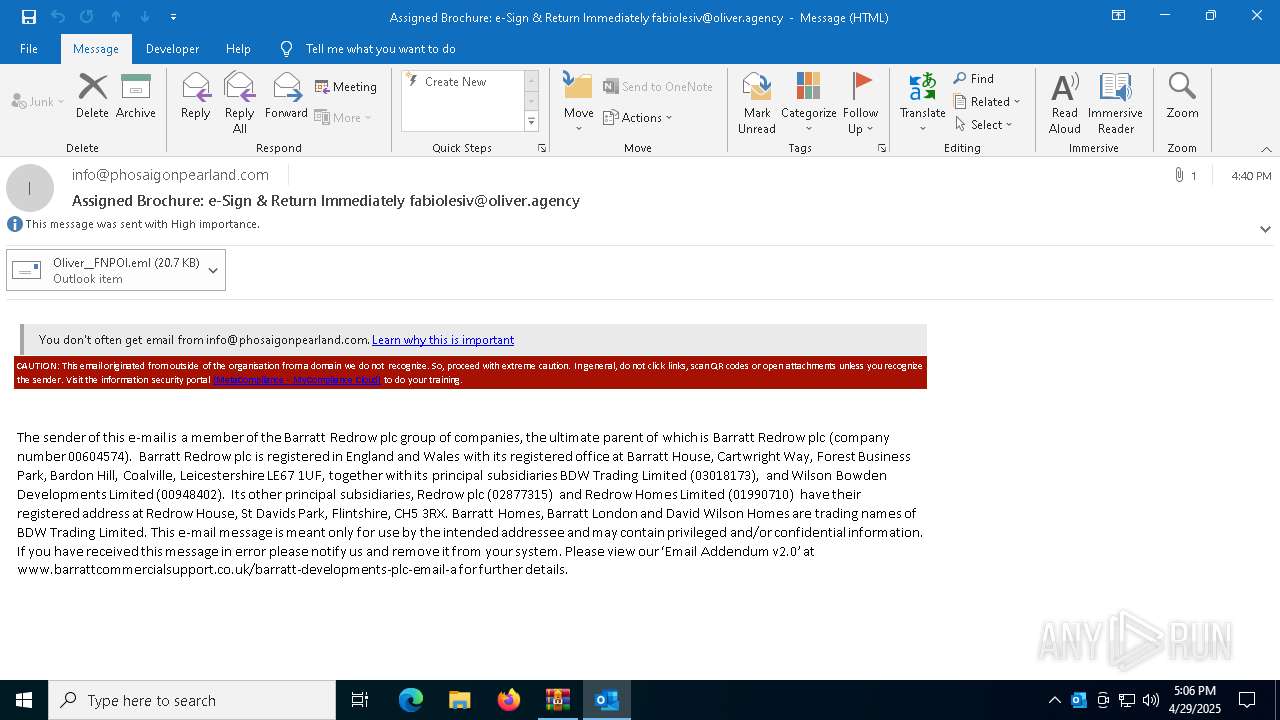
Task: Open the File tab
Action: click(29, 49)
